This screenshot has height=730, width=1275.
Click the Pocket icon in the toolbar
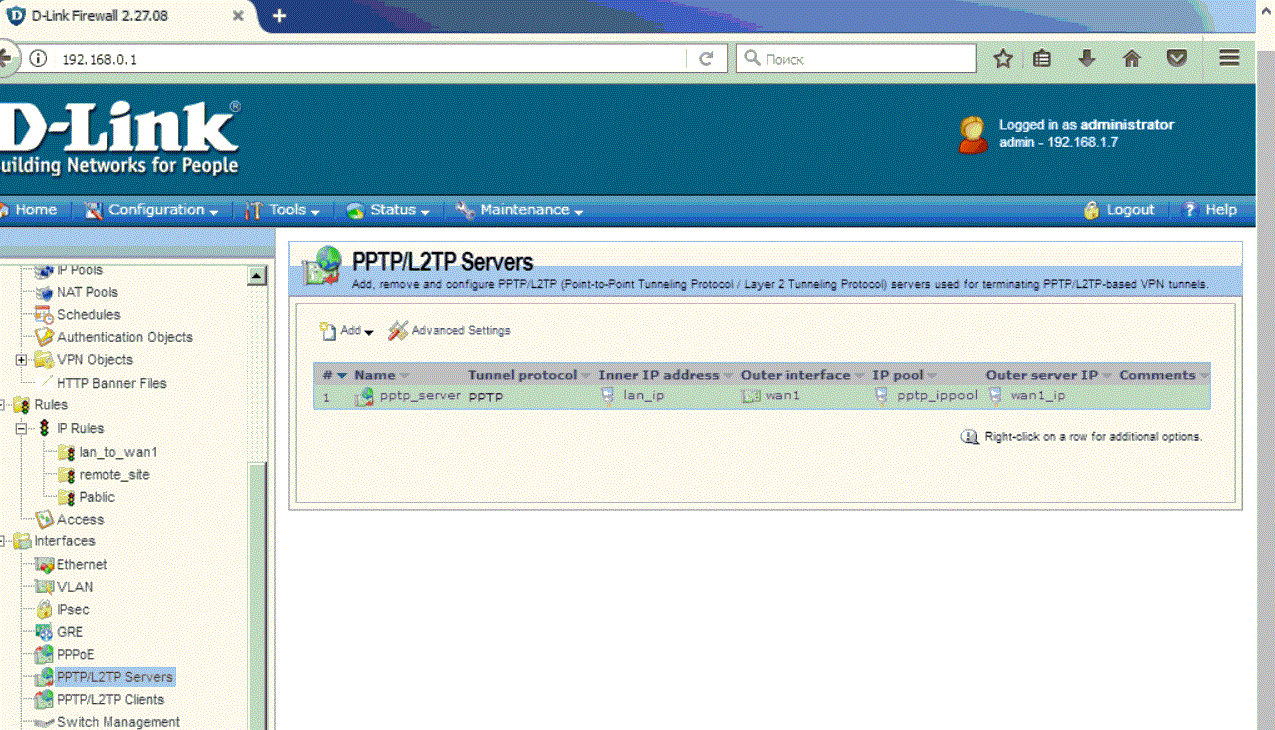(x=1177, y=59)
